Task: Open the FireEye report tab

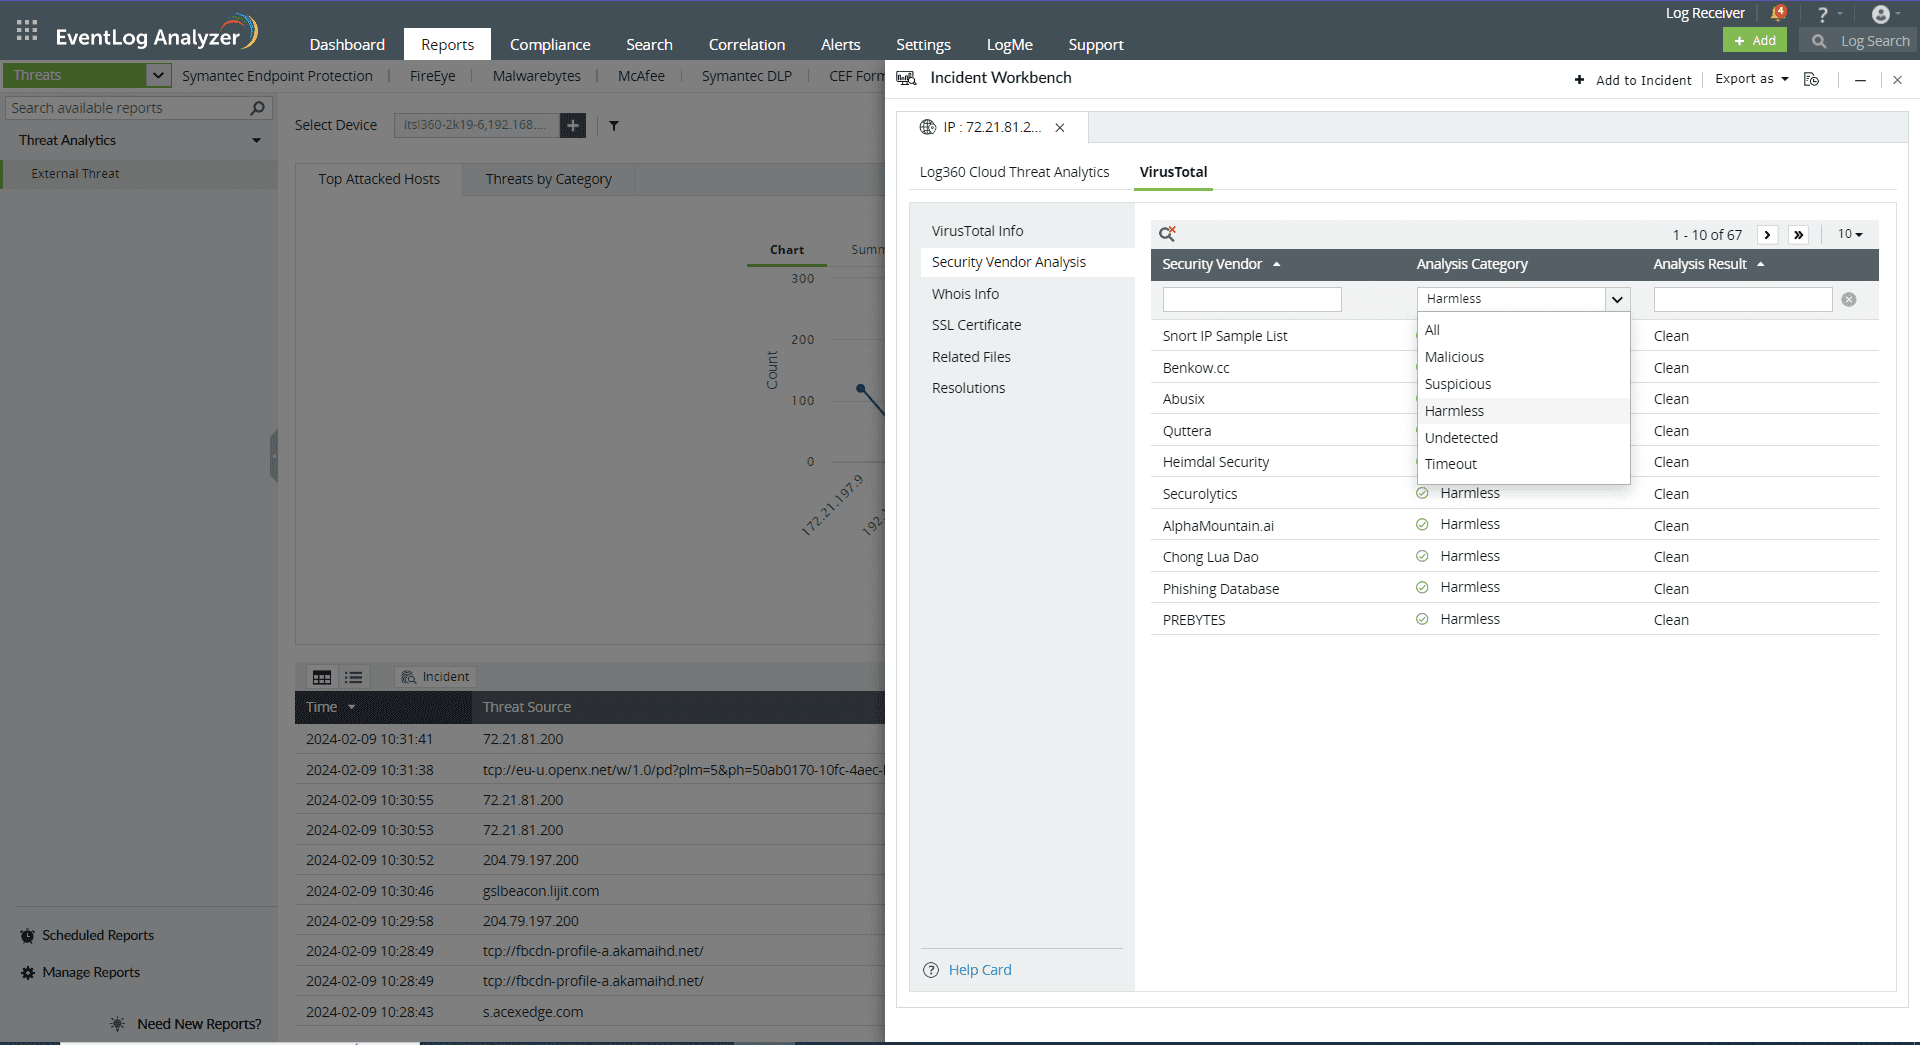Action: pos(432,76)
